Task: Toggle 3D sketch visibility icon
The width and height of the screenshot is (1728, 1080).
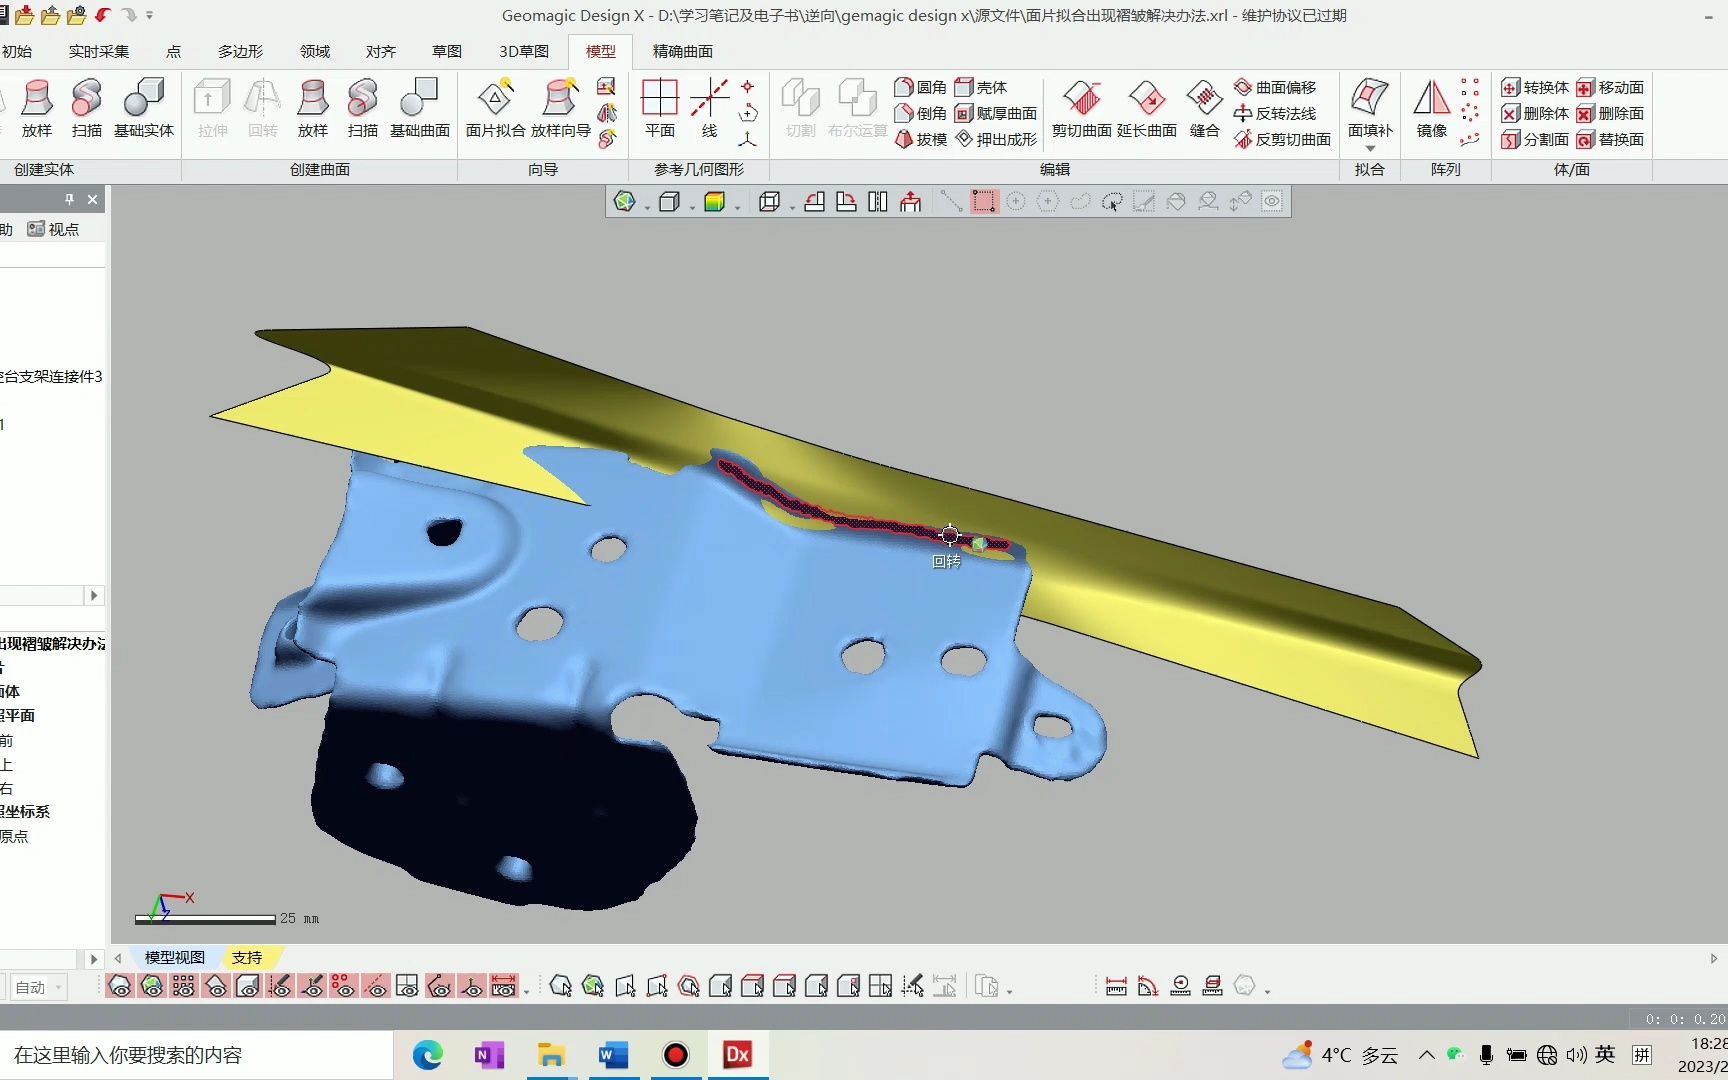Action: pos(312,986)
